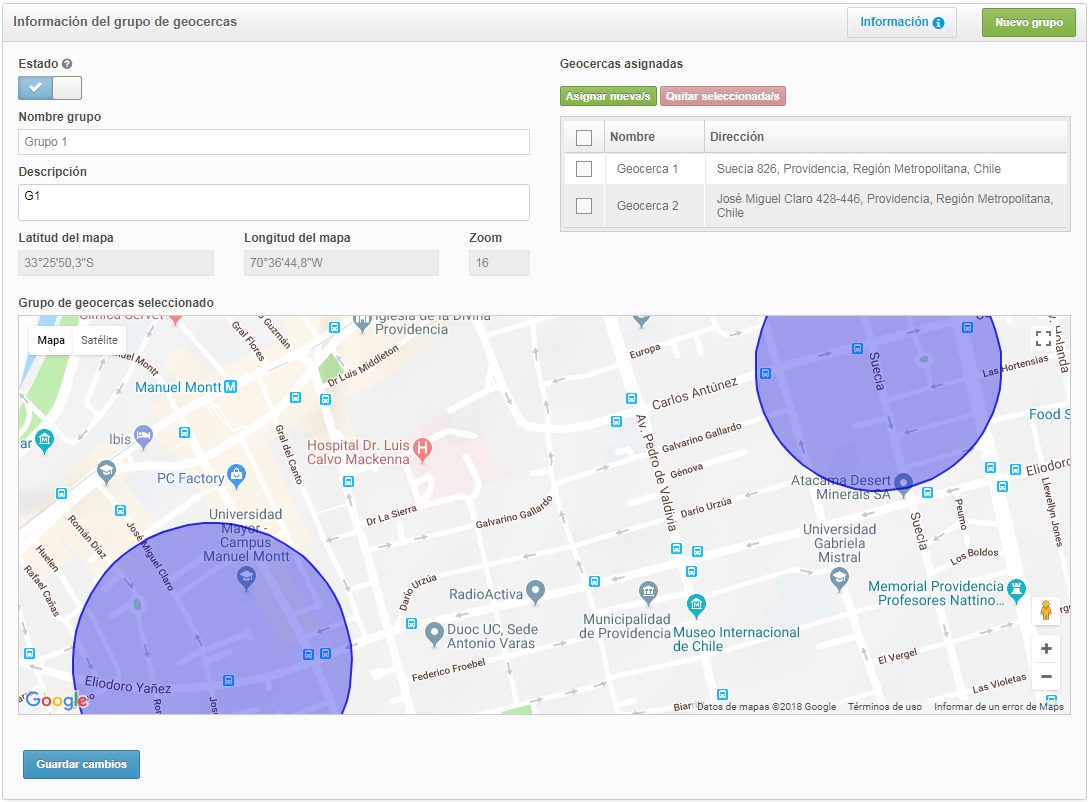Select the Mapa view tab
The width and height of the screenshot is (1089, 802).
(x=51, y=340)
